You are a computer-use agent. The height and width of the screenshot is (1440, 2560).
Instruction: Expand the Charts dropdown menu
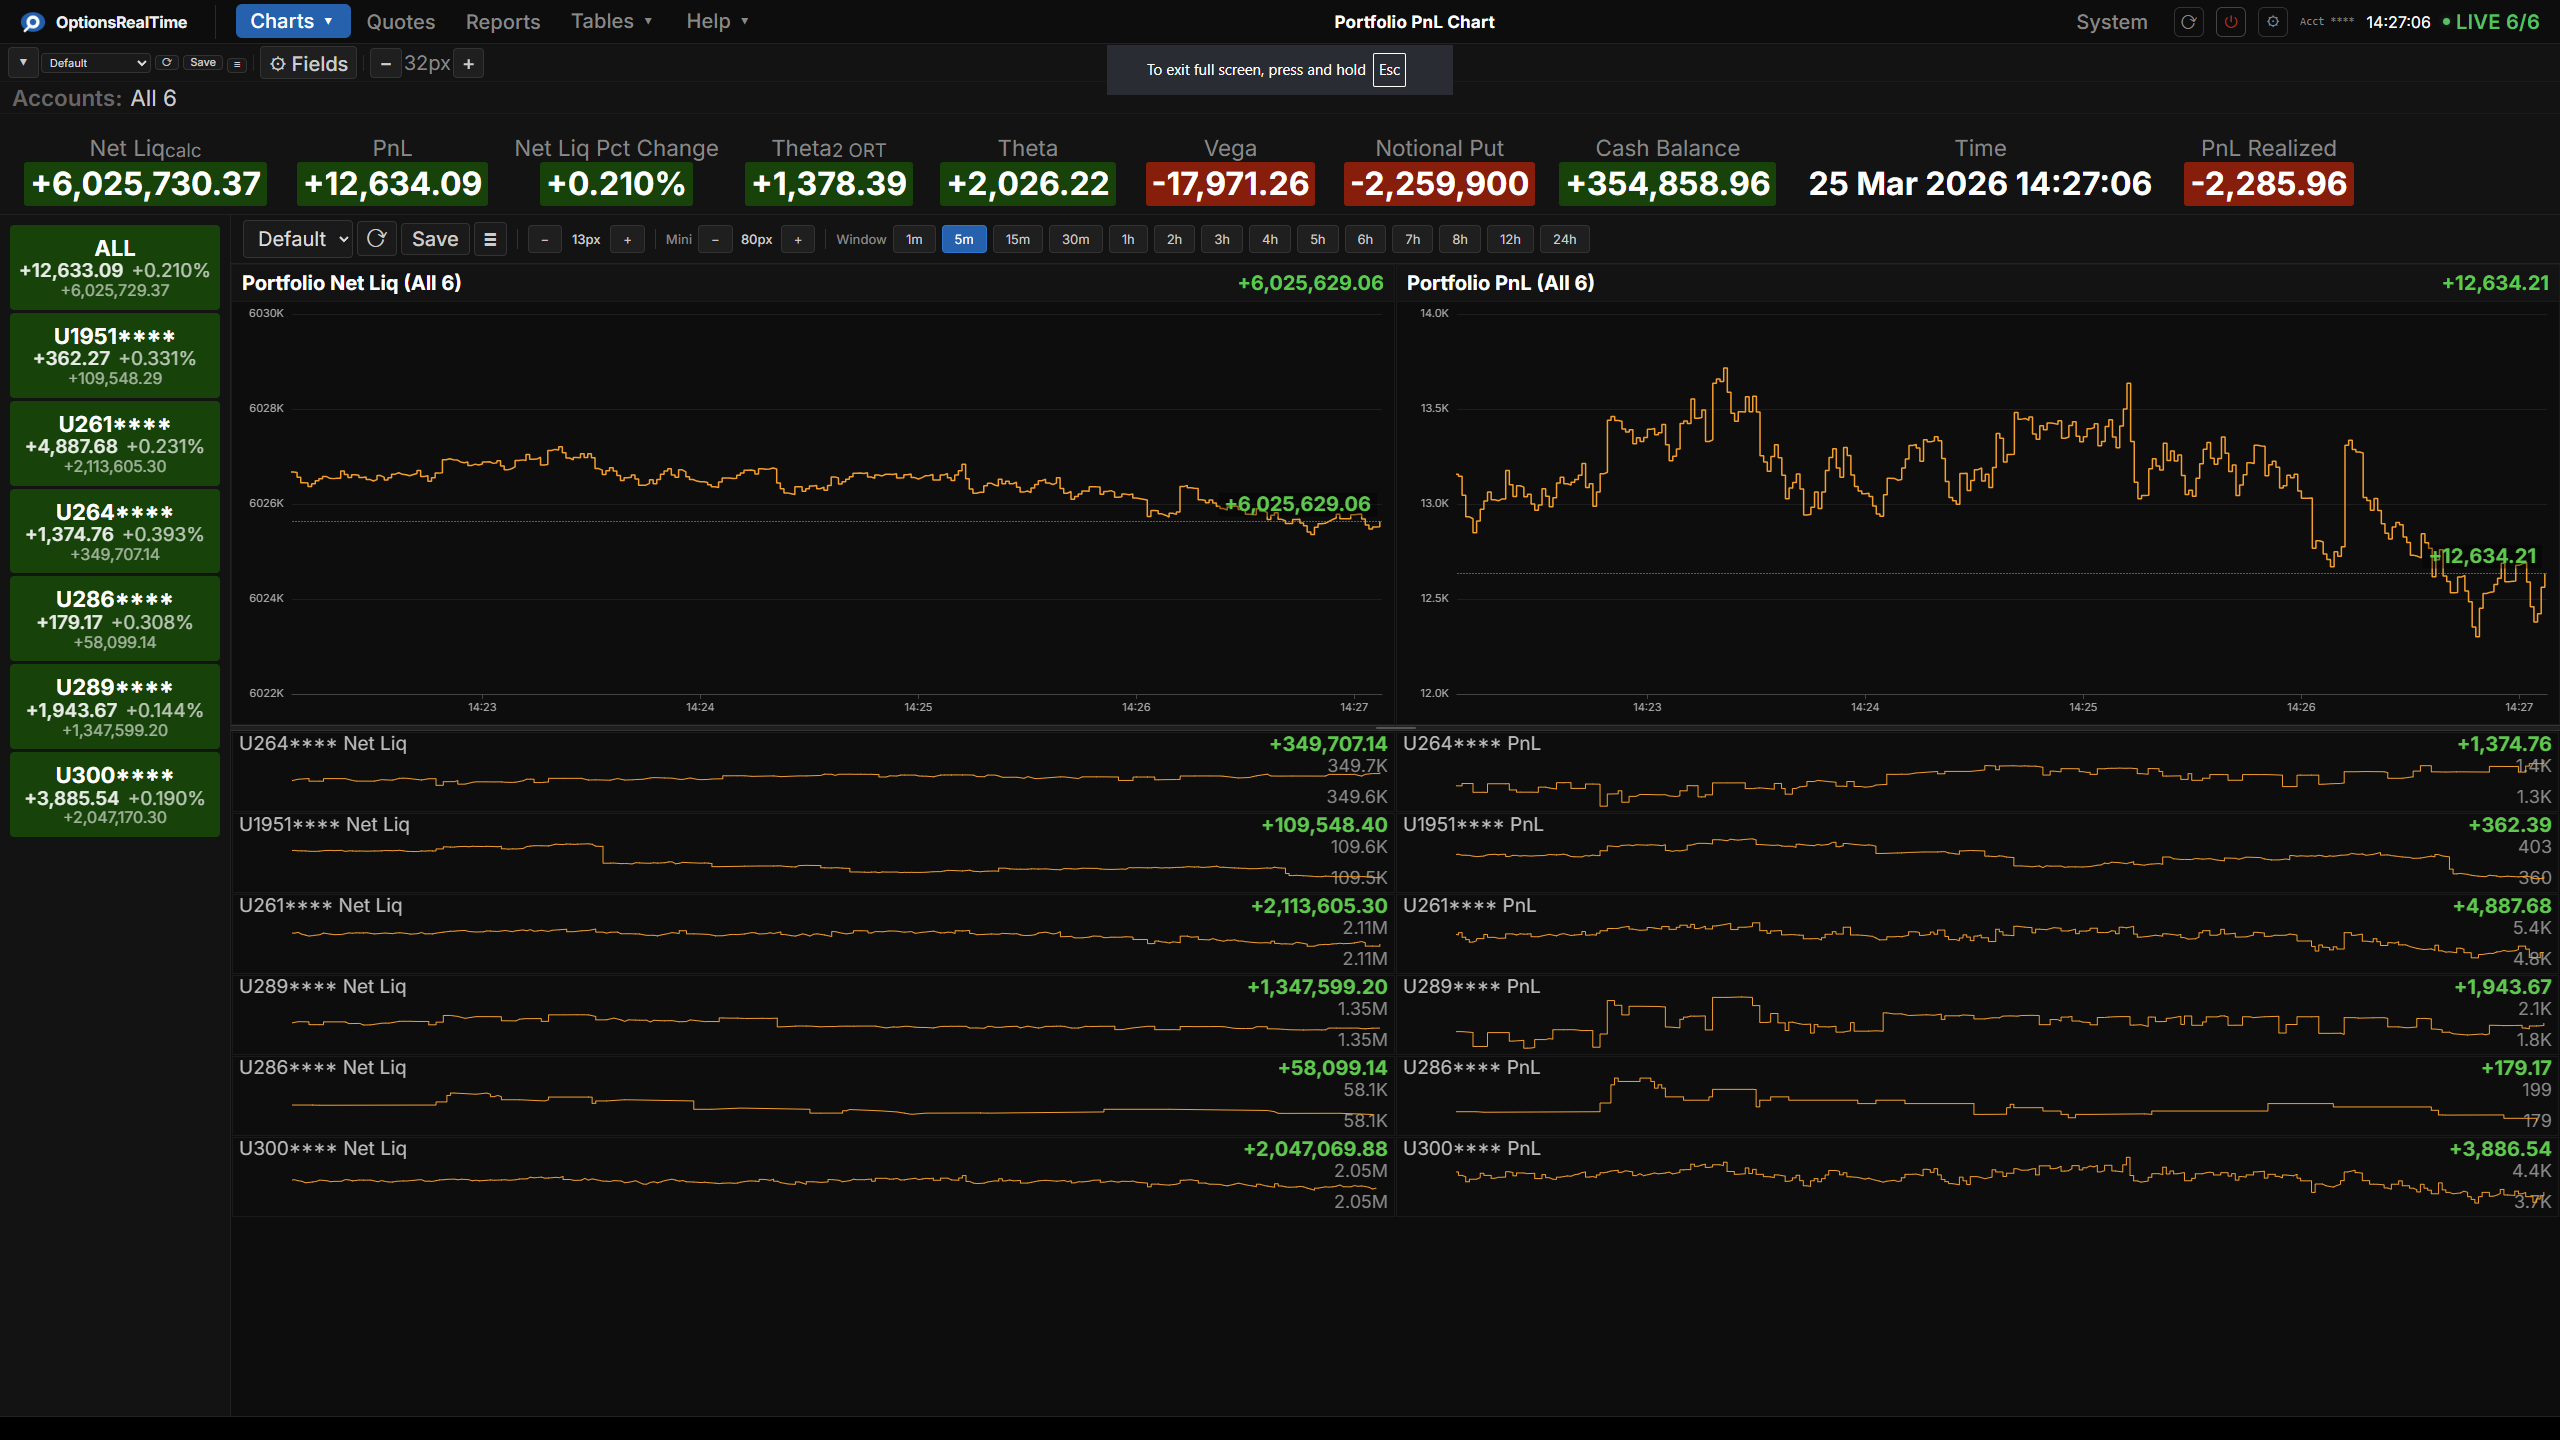tap(292, 20)
